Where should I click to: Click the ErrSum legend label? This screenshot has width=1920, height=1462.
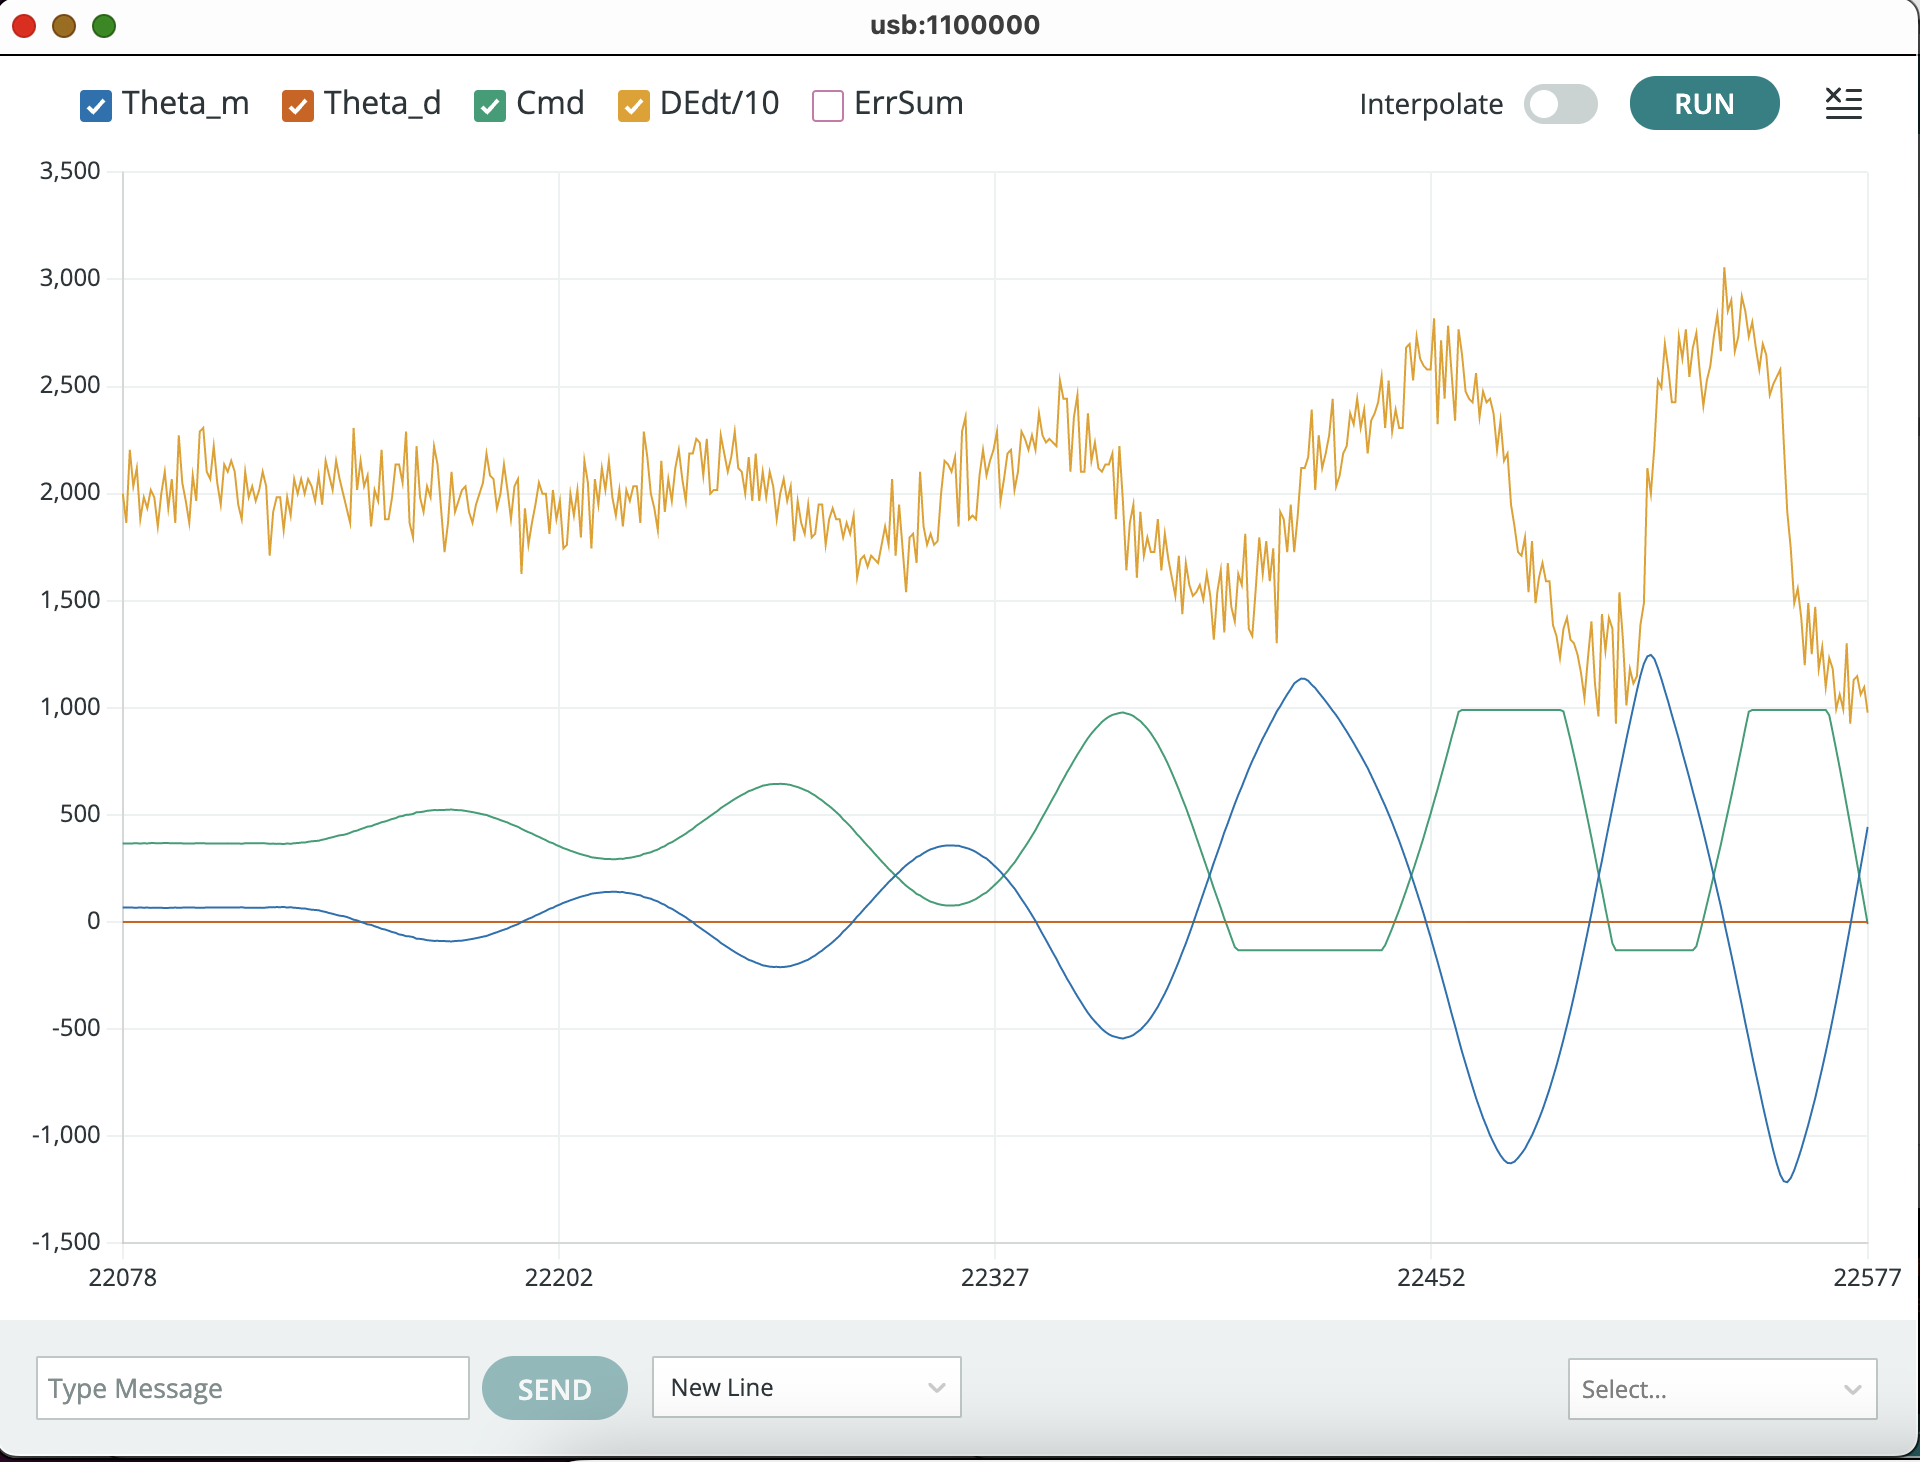(908, 103)
